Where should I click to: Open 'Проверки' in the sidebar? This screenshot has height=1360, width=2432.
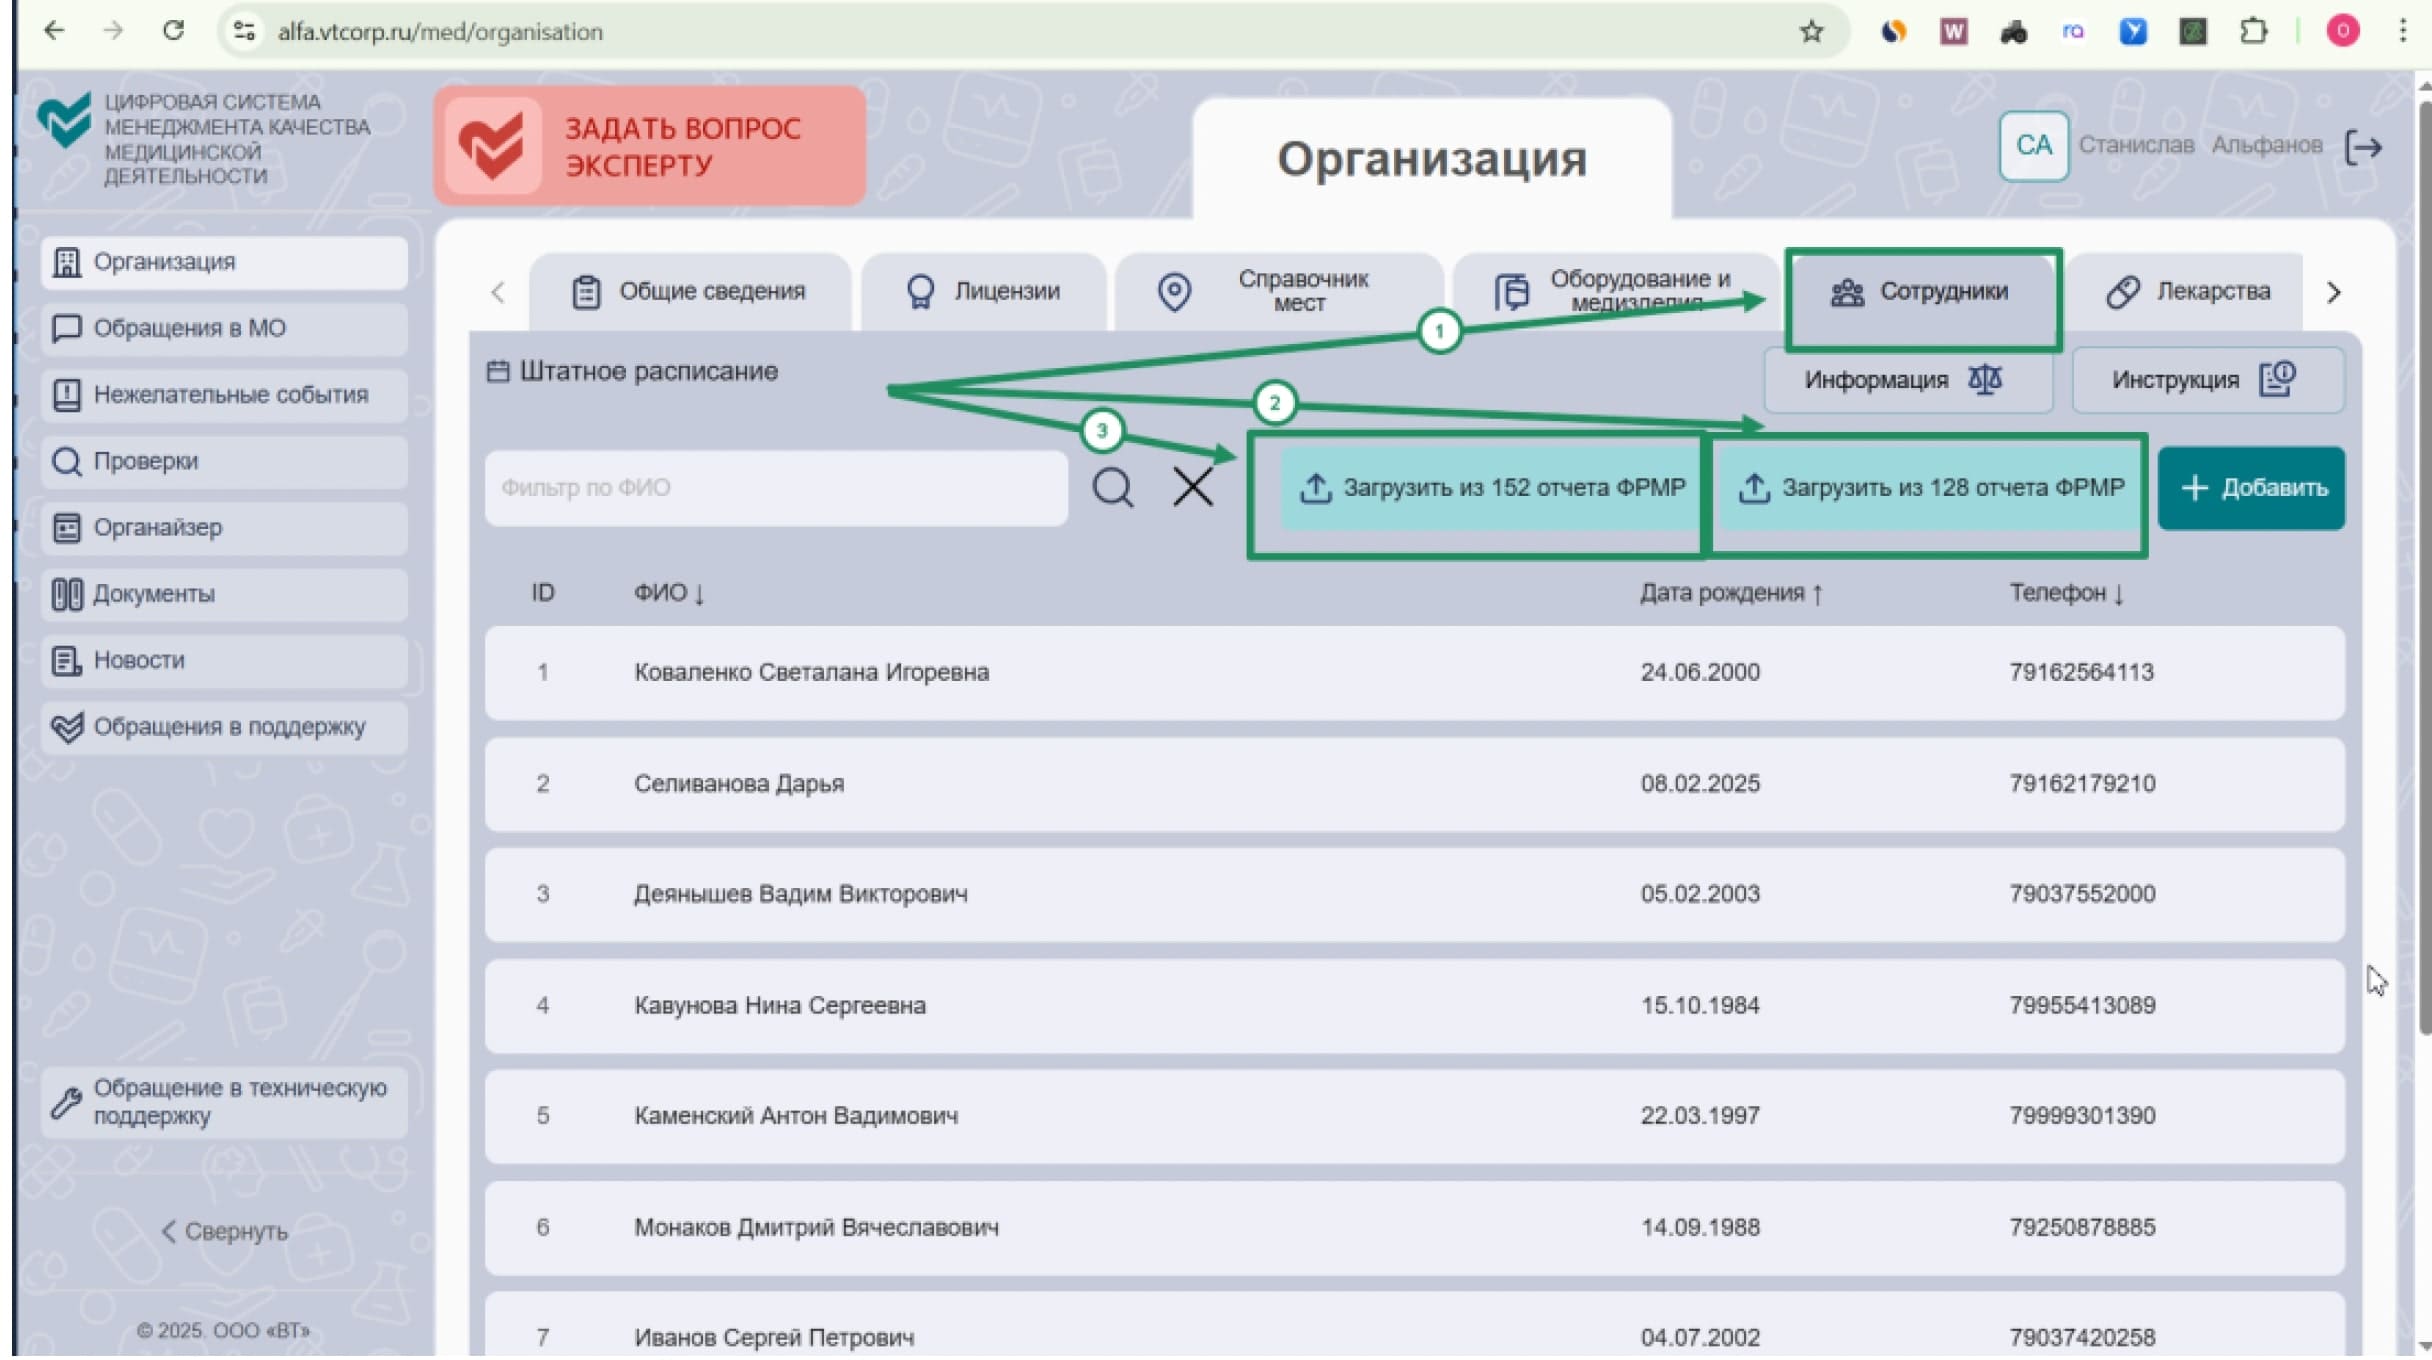[x=224, y=461]
